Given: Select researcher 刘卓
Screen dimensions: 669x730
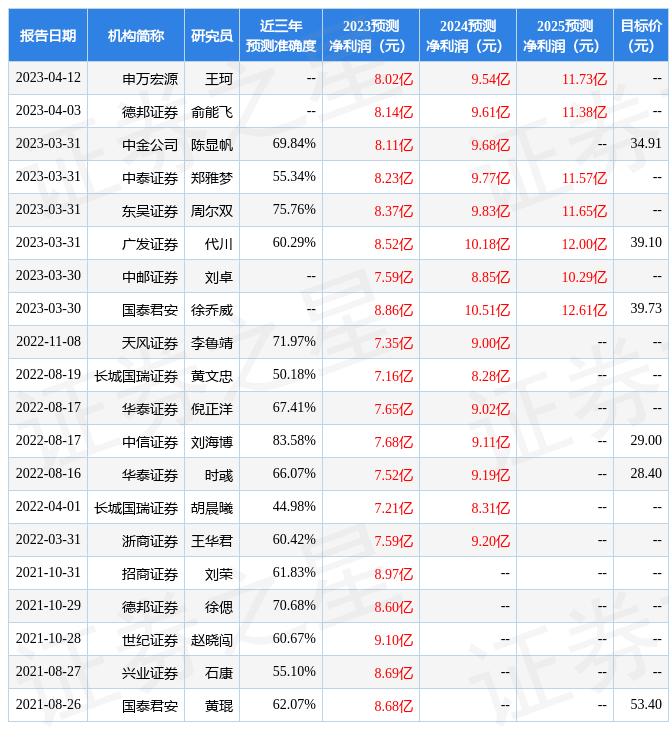Looking at the screenshot, I should (219, 277).
